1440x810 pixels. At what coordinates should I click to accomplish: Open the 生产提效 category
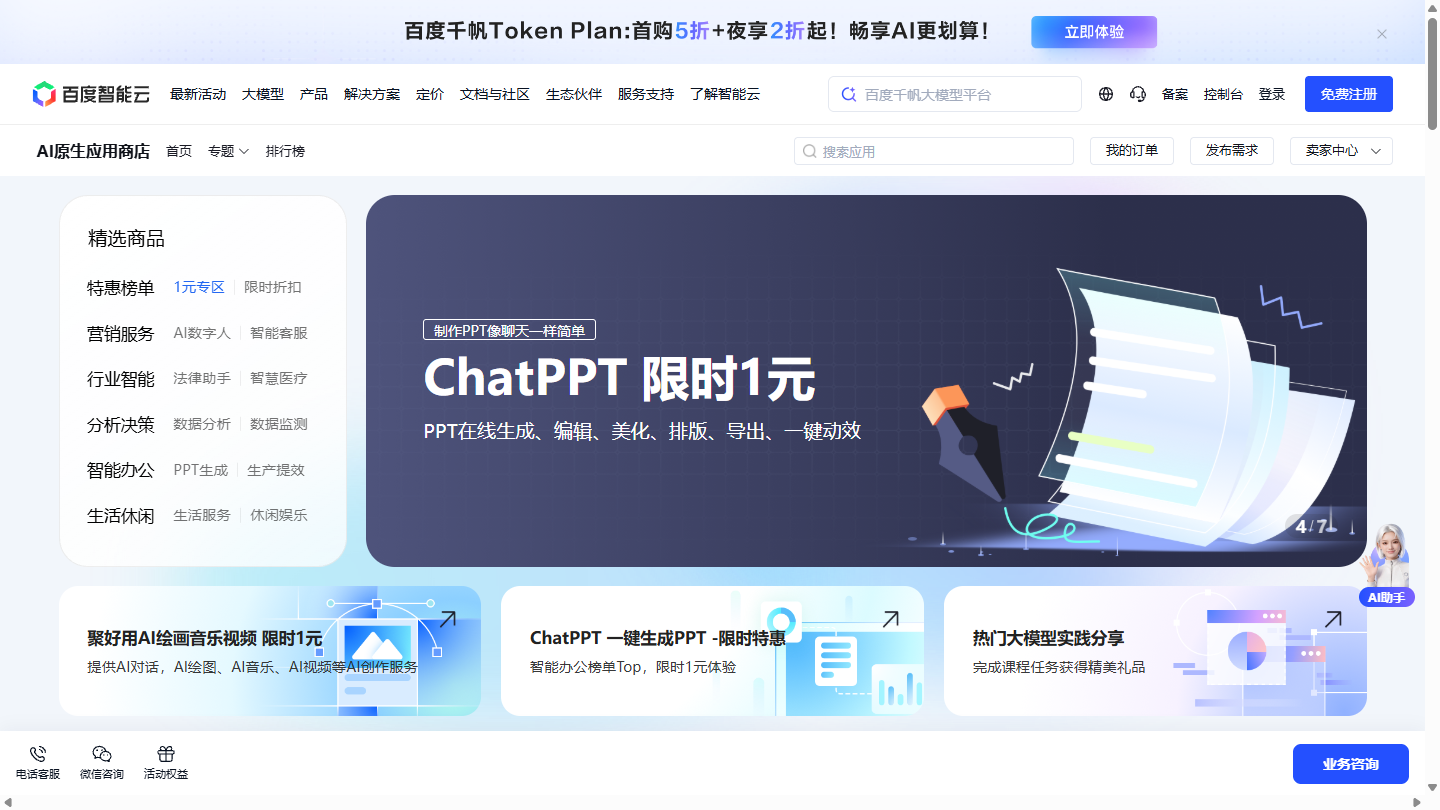coord(276,470)
